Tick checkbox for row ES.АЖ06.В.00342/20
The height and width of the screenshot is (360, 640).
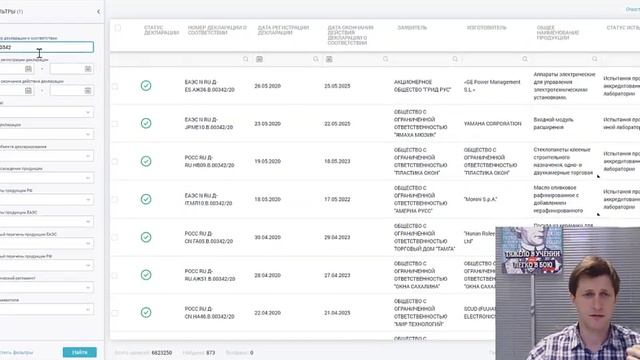point(115,86)
